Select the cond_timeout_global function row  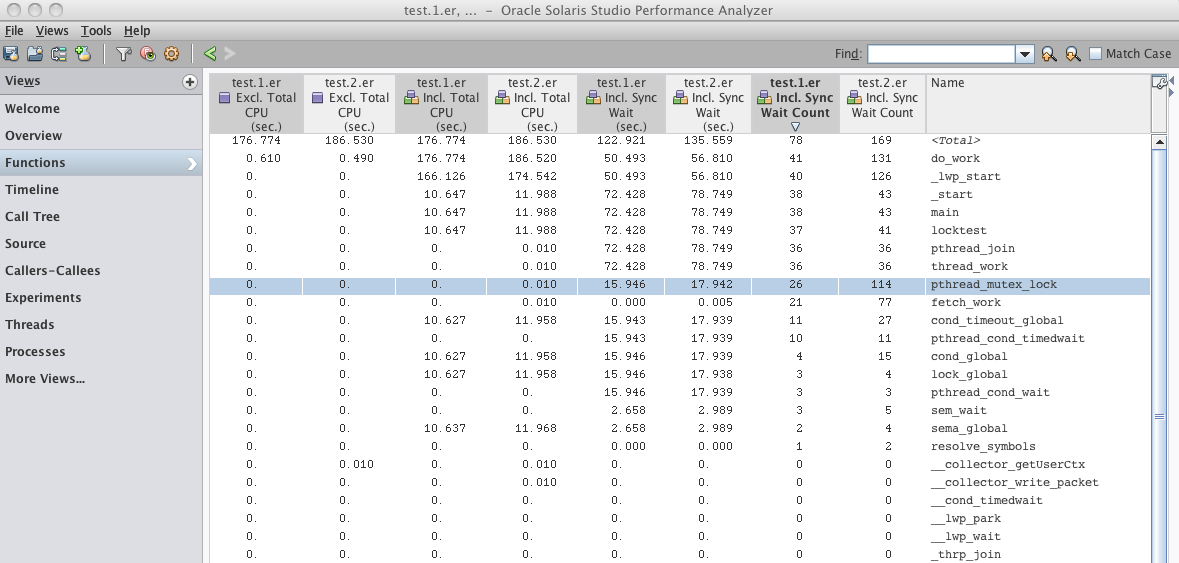680,321
